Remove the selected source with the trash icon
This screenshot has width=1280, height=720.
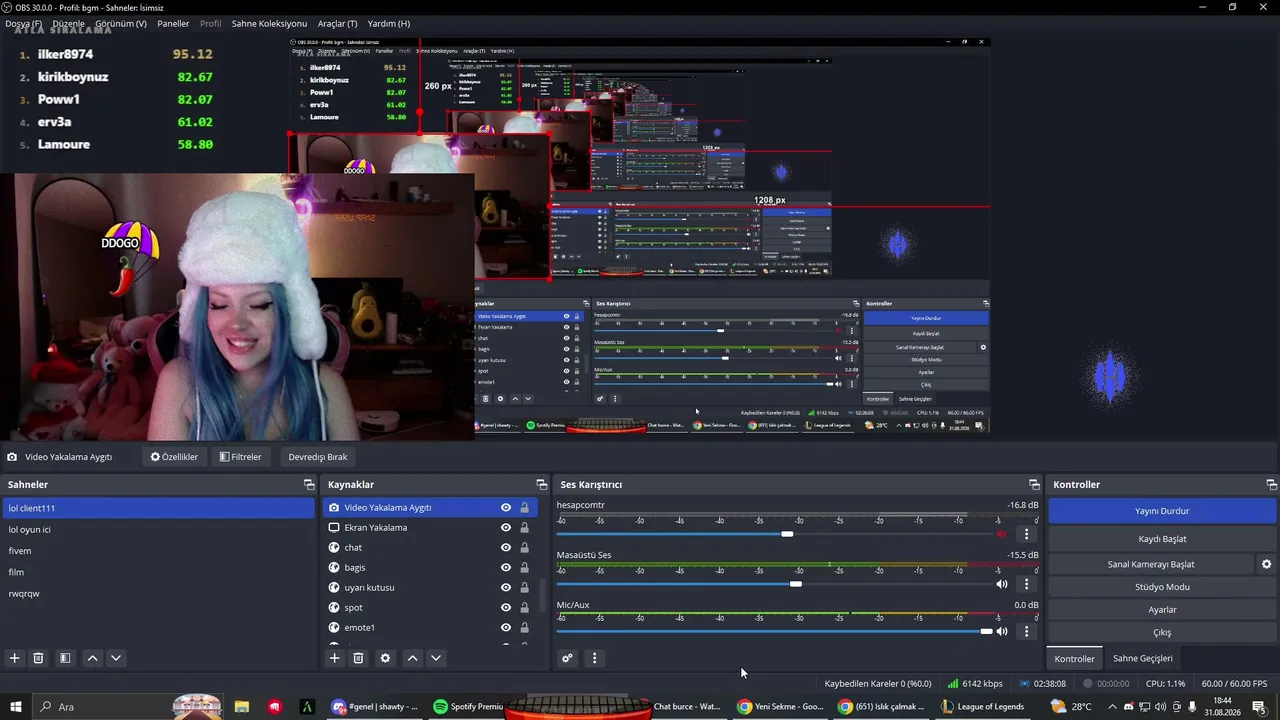[359, 658]
